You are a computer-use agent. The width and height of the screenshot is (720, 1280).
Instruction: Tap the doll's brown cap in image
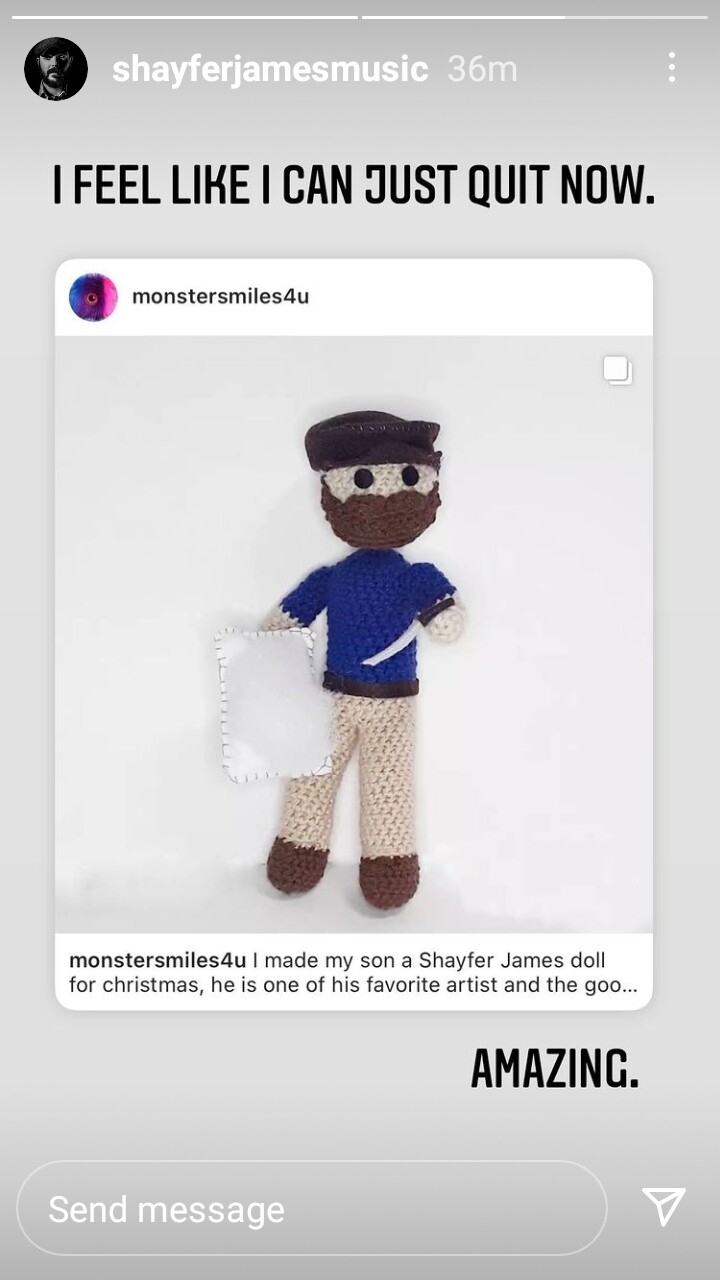(x=373, y=440)
